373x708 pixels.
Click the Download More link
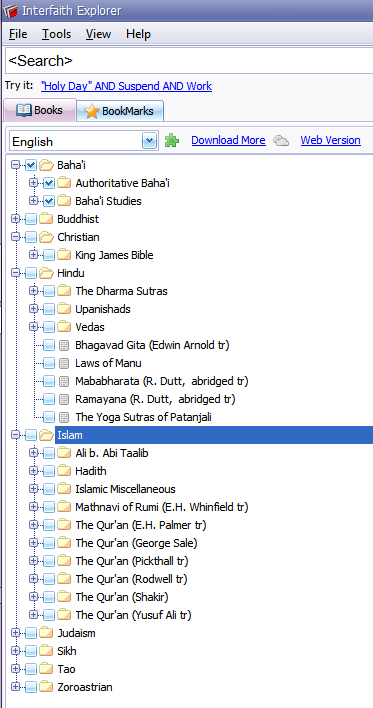pyautogui.click(x=228, y=140)
